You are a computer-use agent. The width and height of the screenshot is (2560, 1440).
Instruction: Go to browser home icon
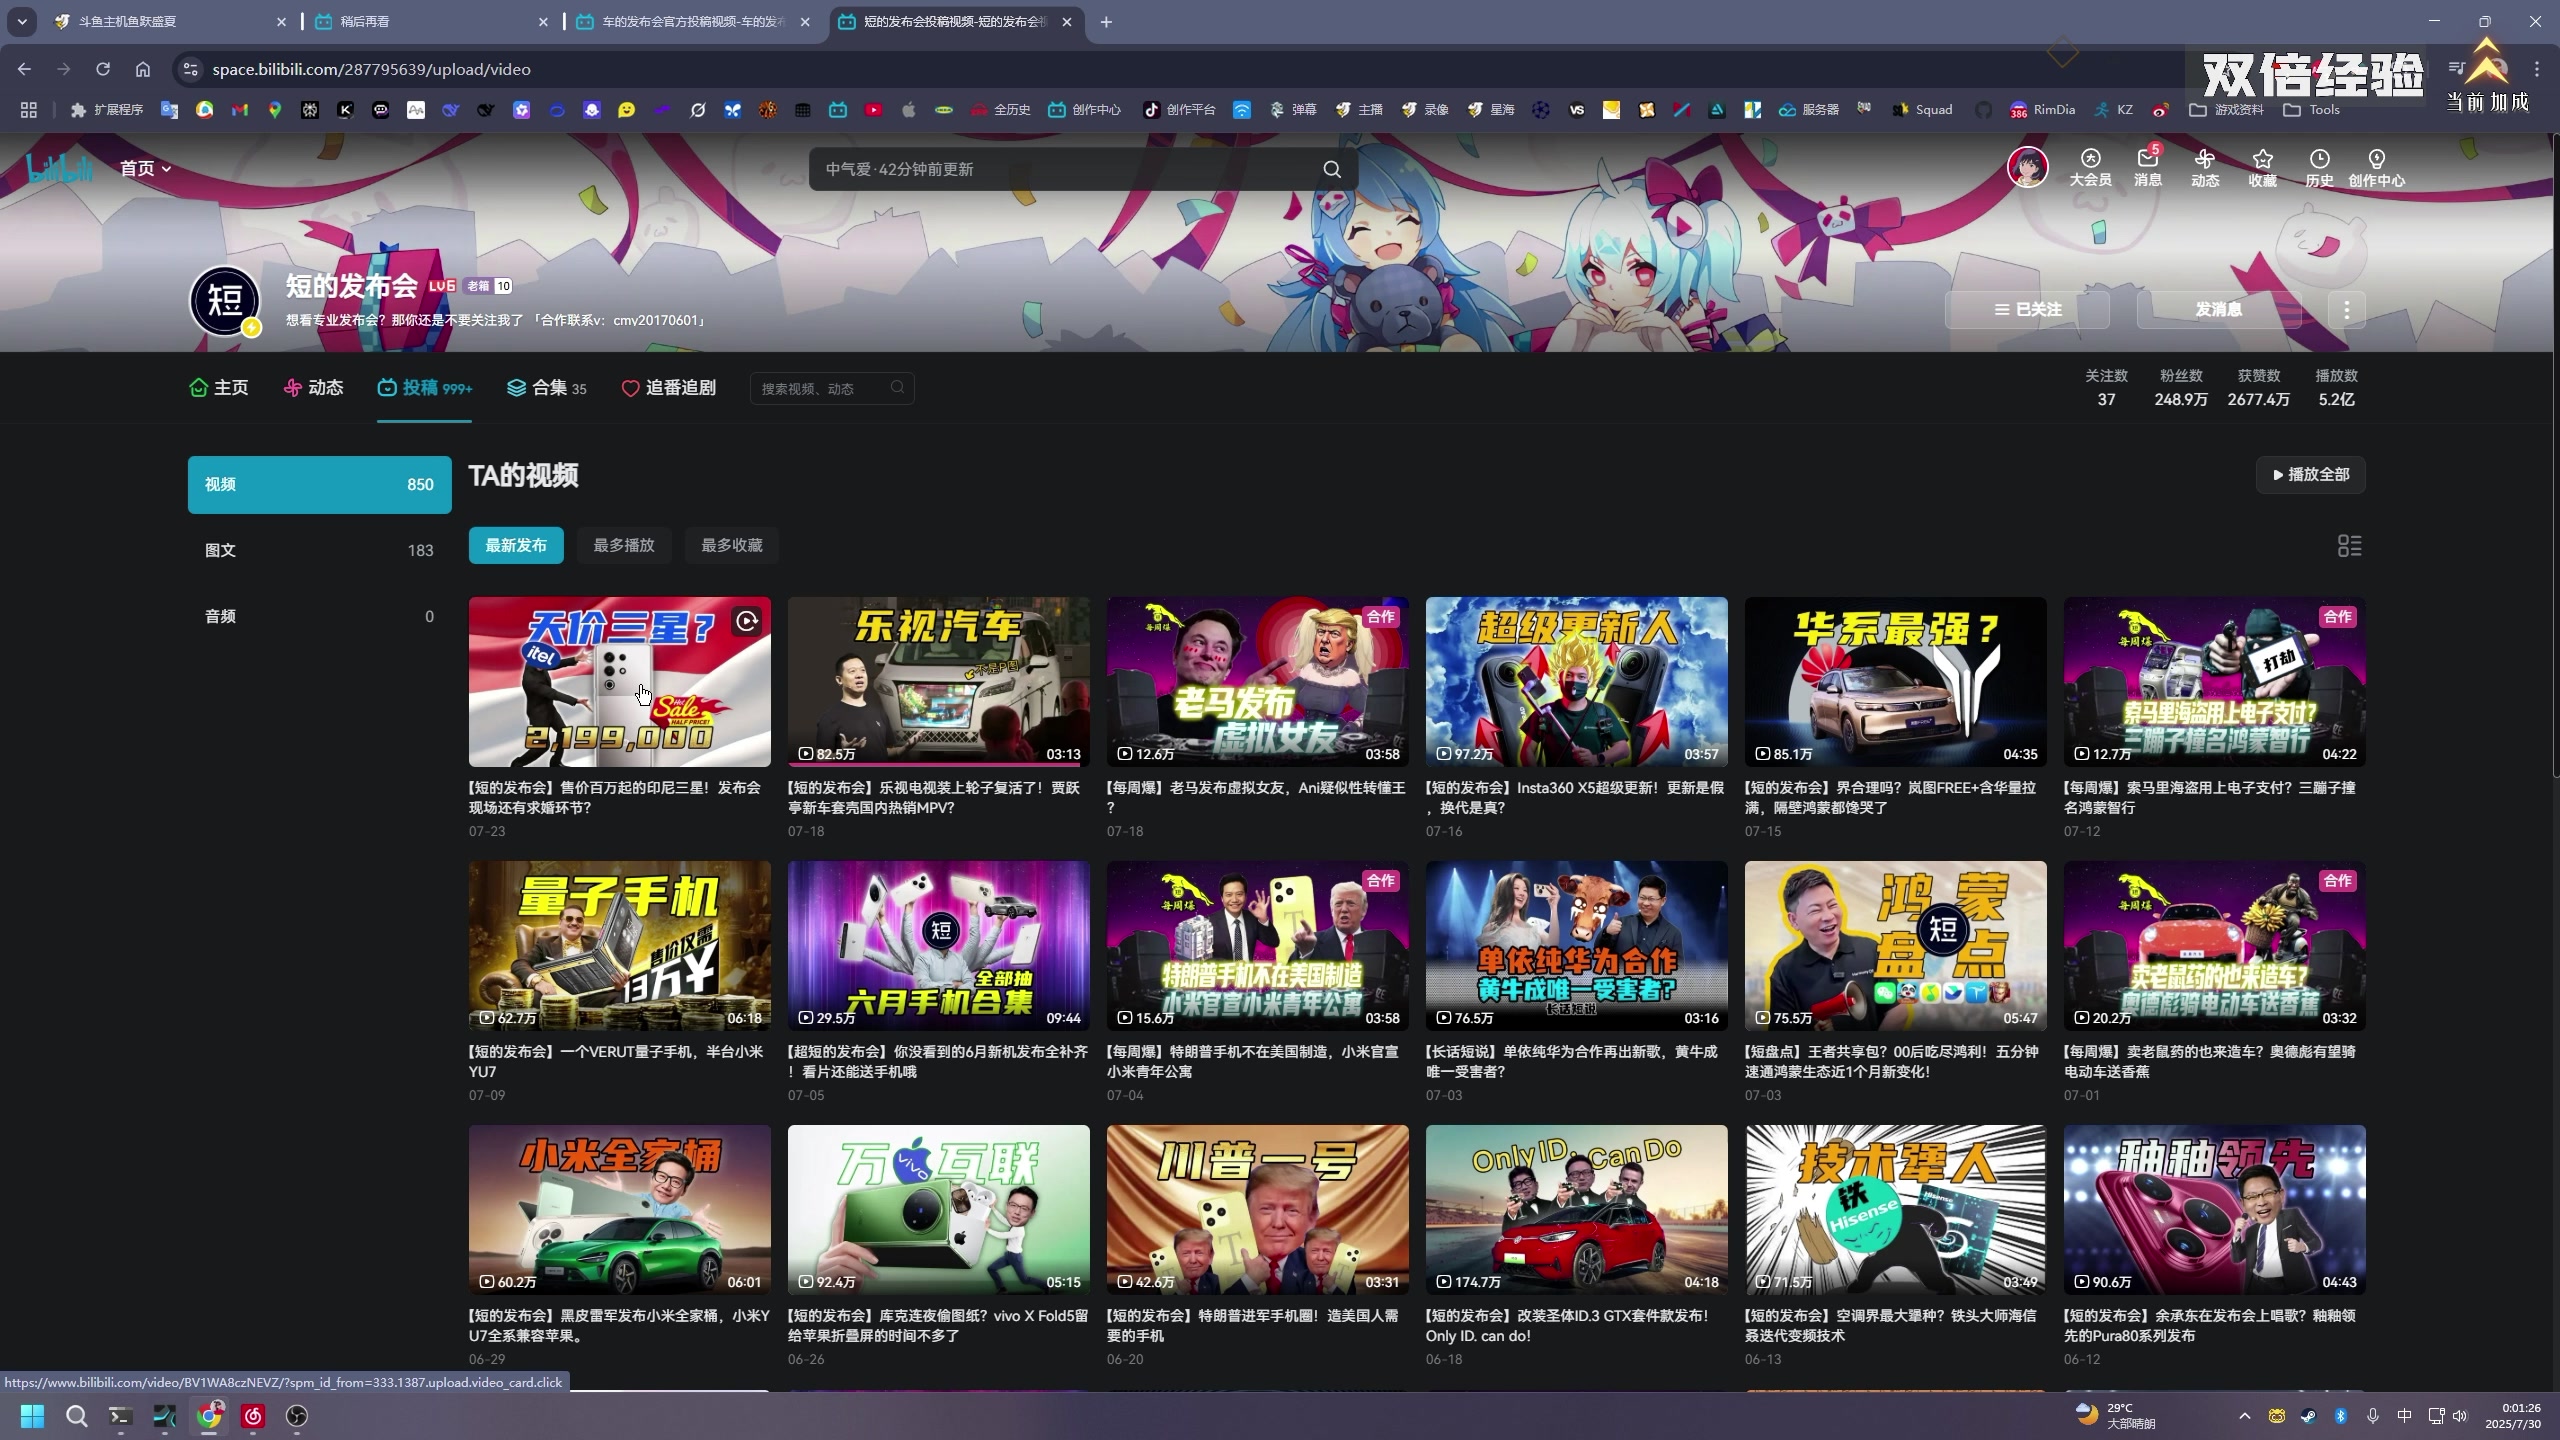(143, 69)
